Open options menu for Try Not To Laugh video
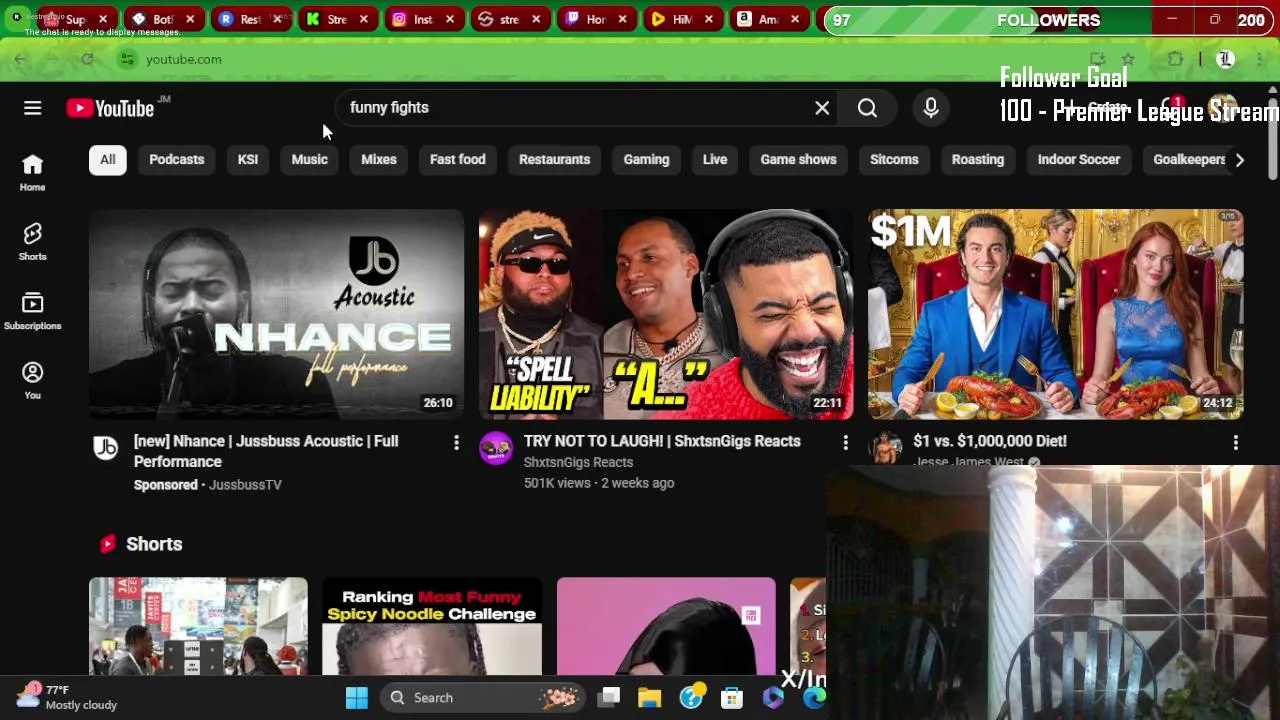 [845, 442]
